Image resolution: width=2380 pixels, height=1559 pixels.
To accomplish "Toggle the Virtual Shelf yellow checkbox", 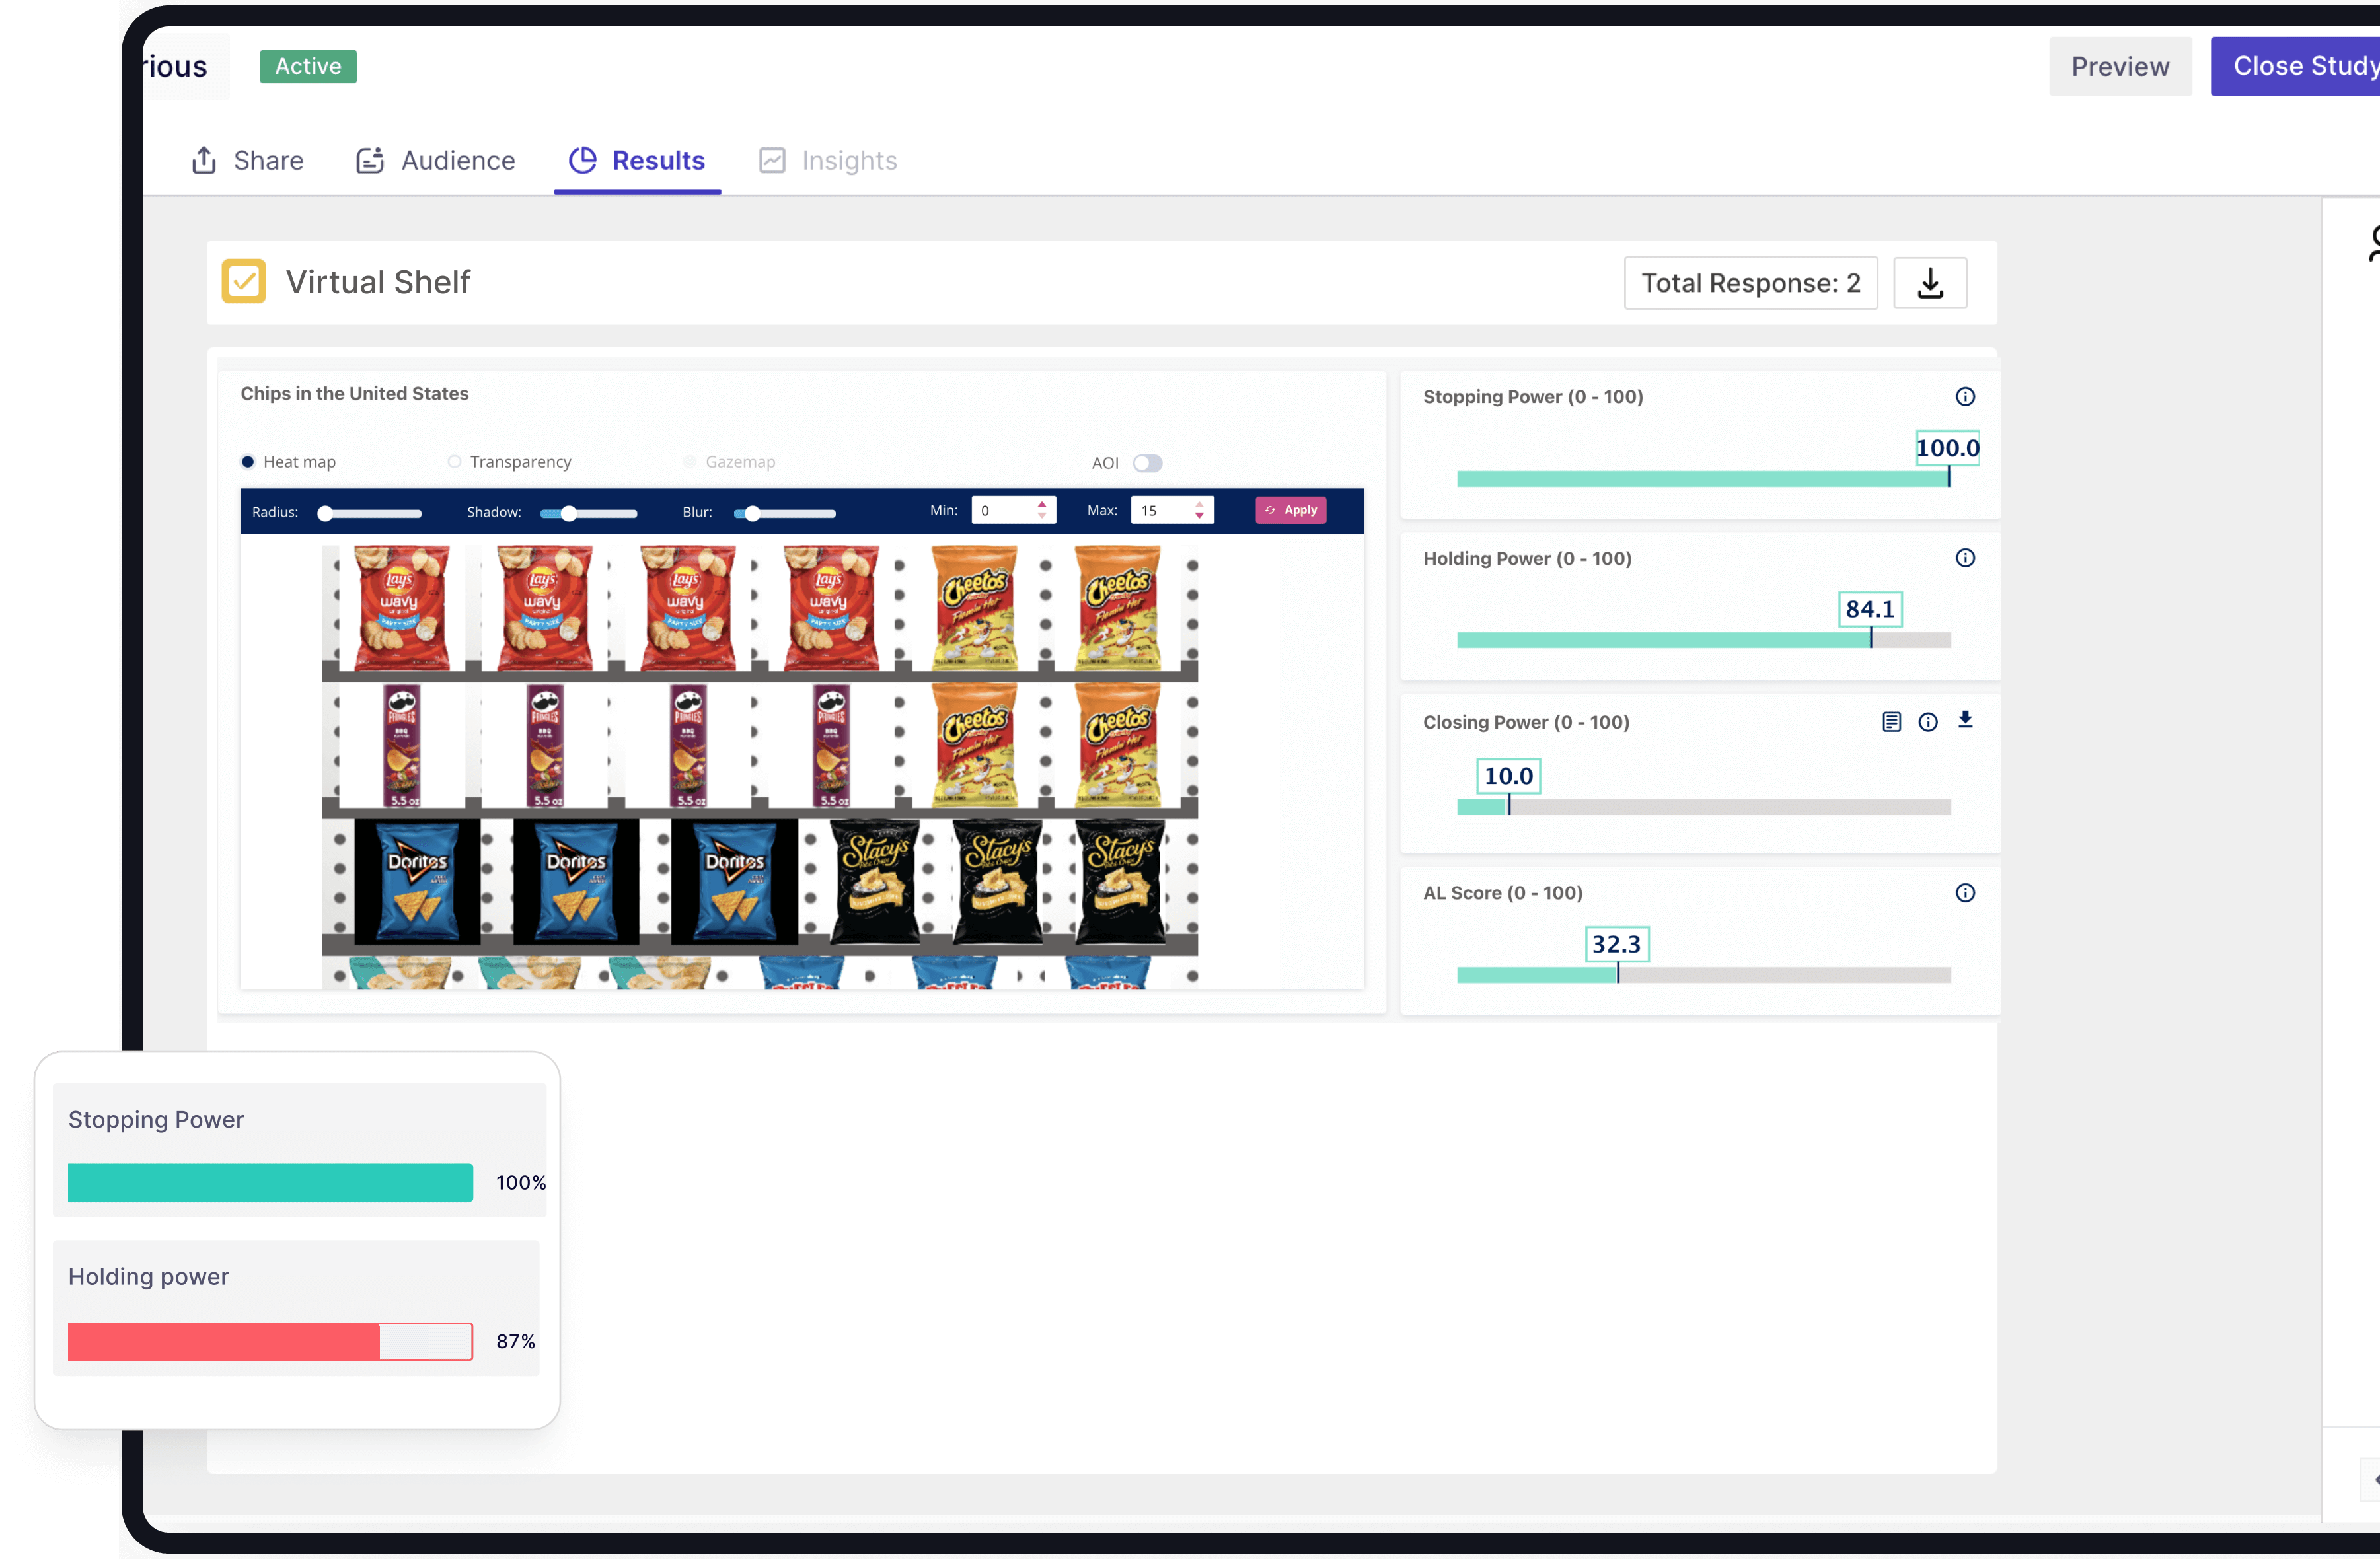I will coord(244,281).
